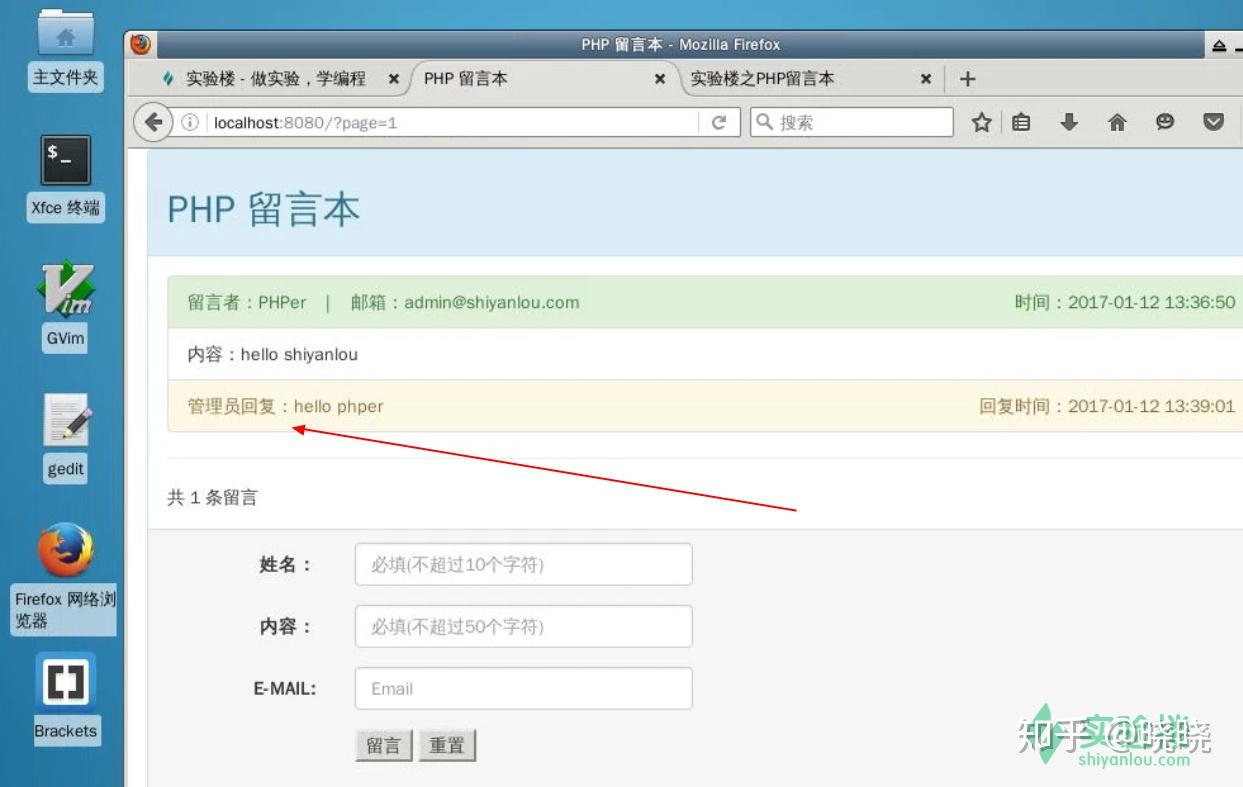Bookmark this page with the star icon

981,121
